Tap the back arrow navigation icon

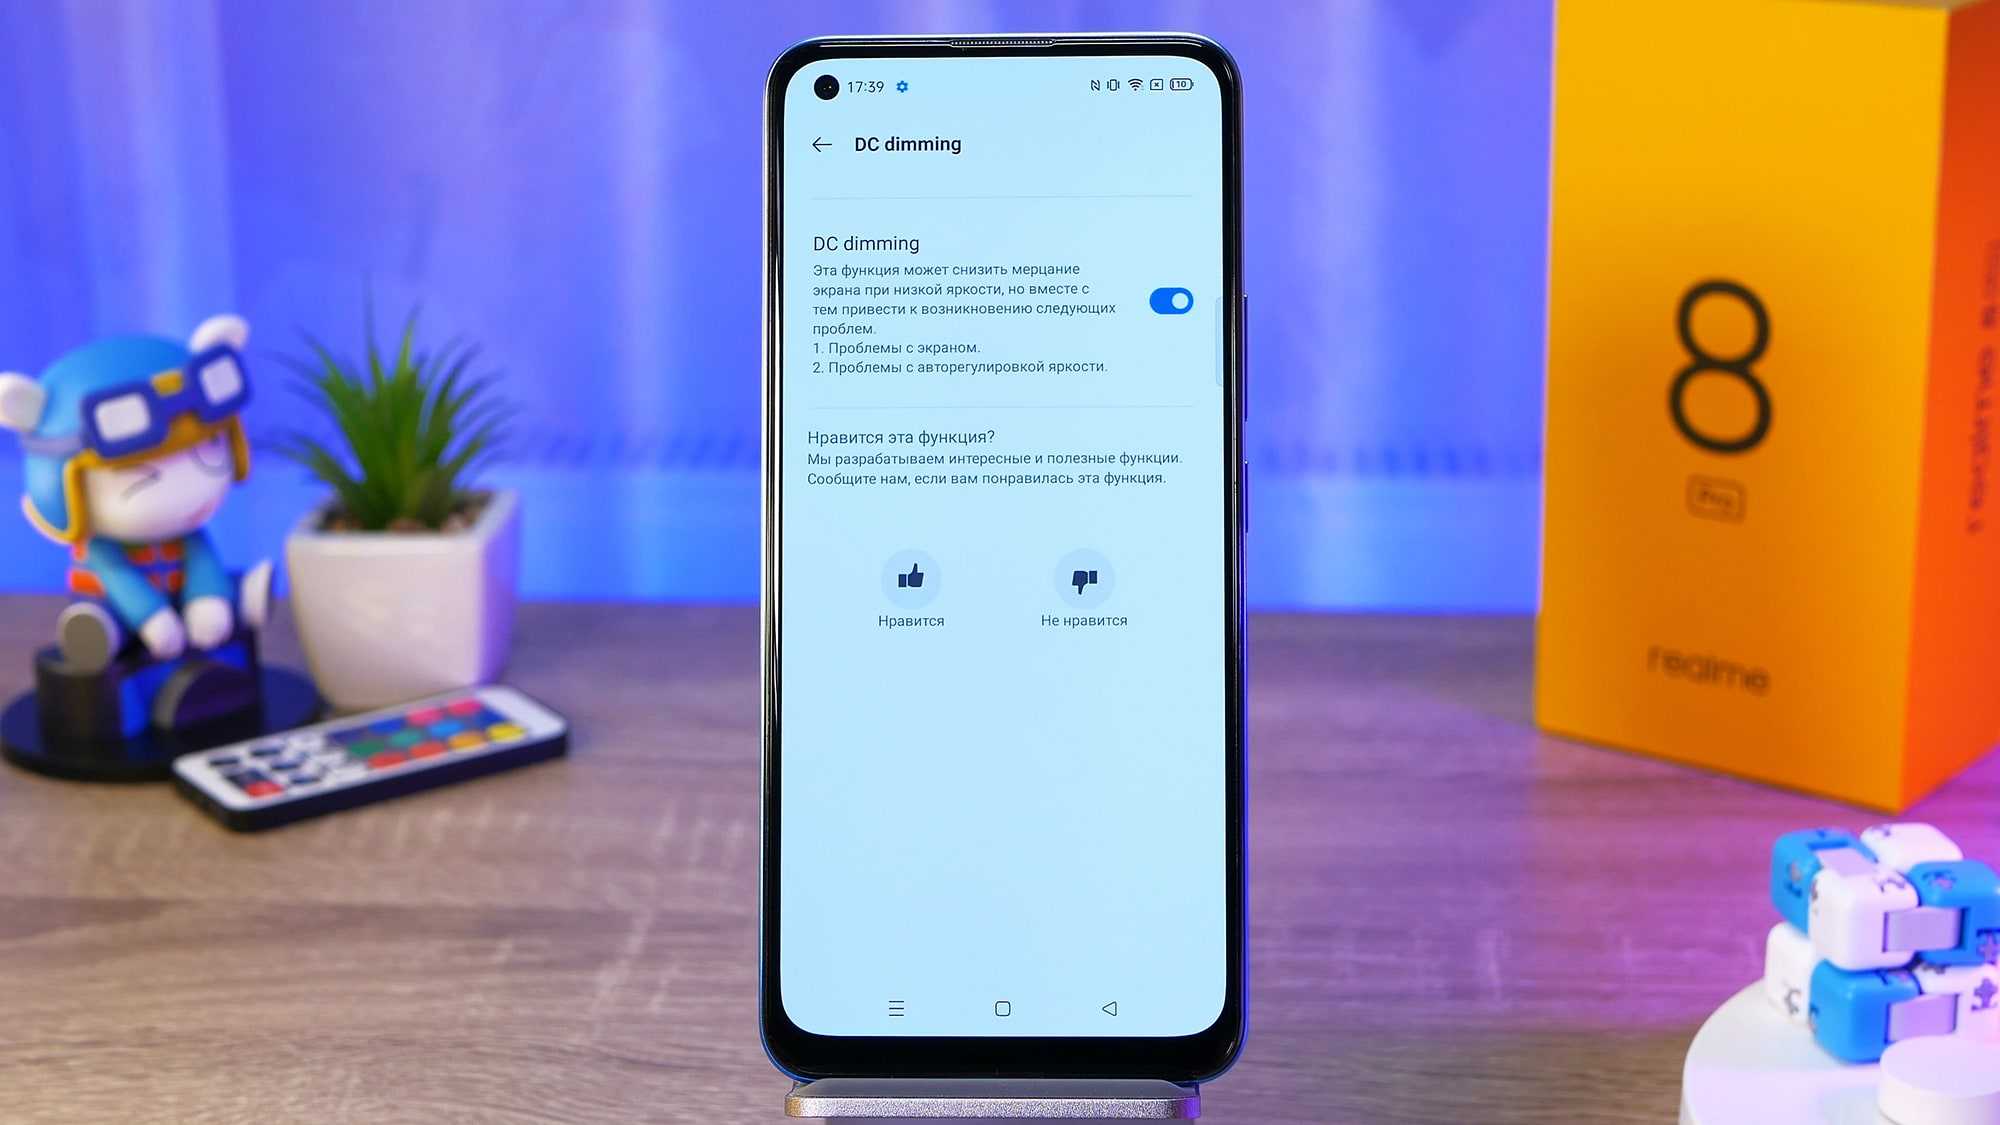click(x=821, y=144)
